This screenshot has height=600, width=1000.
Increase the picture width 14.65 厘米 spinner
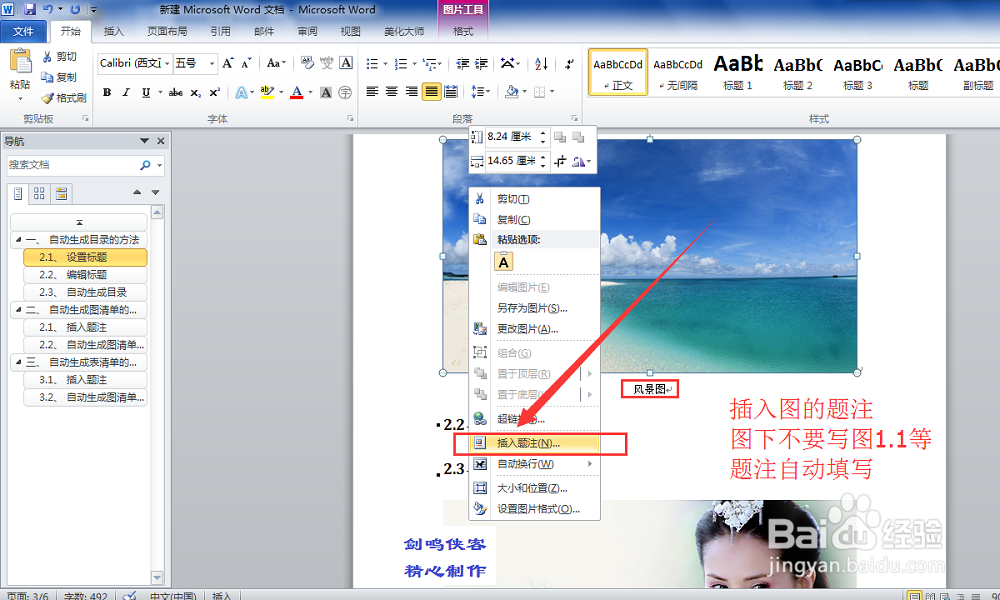point(543,157)
